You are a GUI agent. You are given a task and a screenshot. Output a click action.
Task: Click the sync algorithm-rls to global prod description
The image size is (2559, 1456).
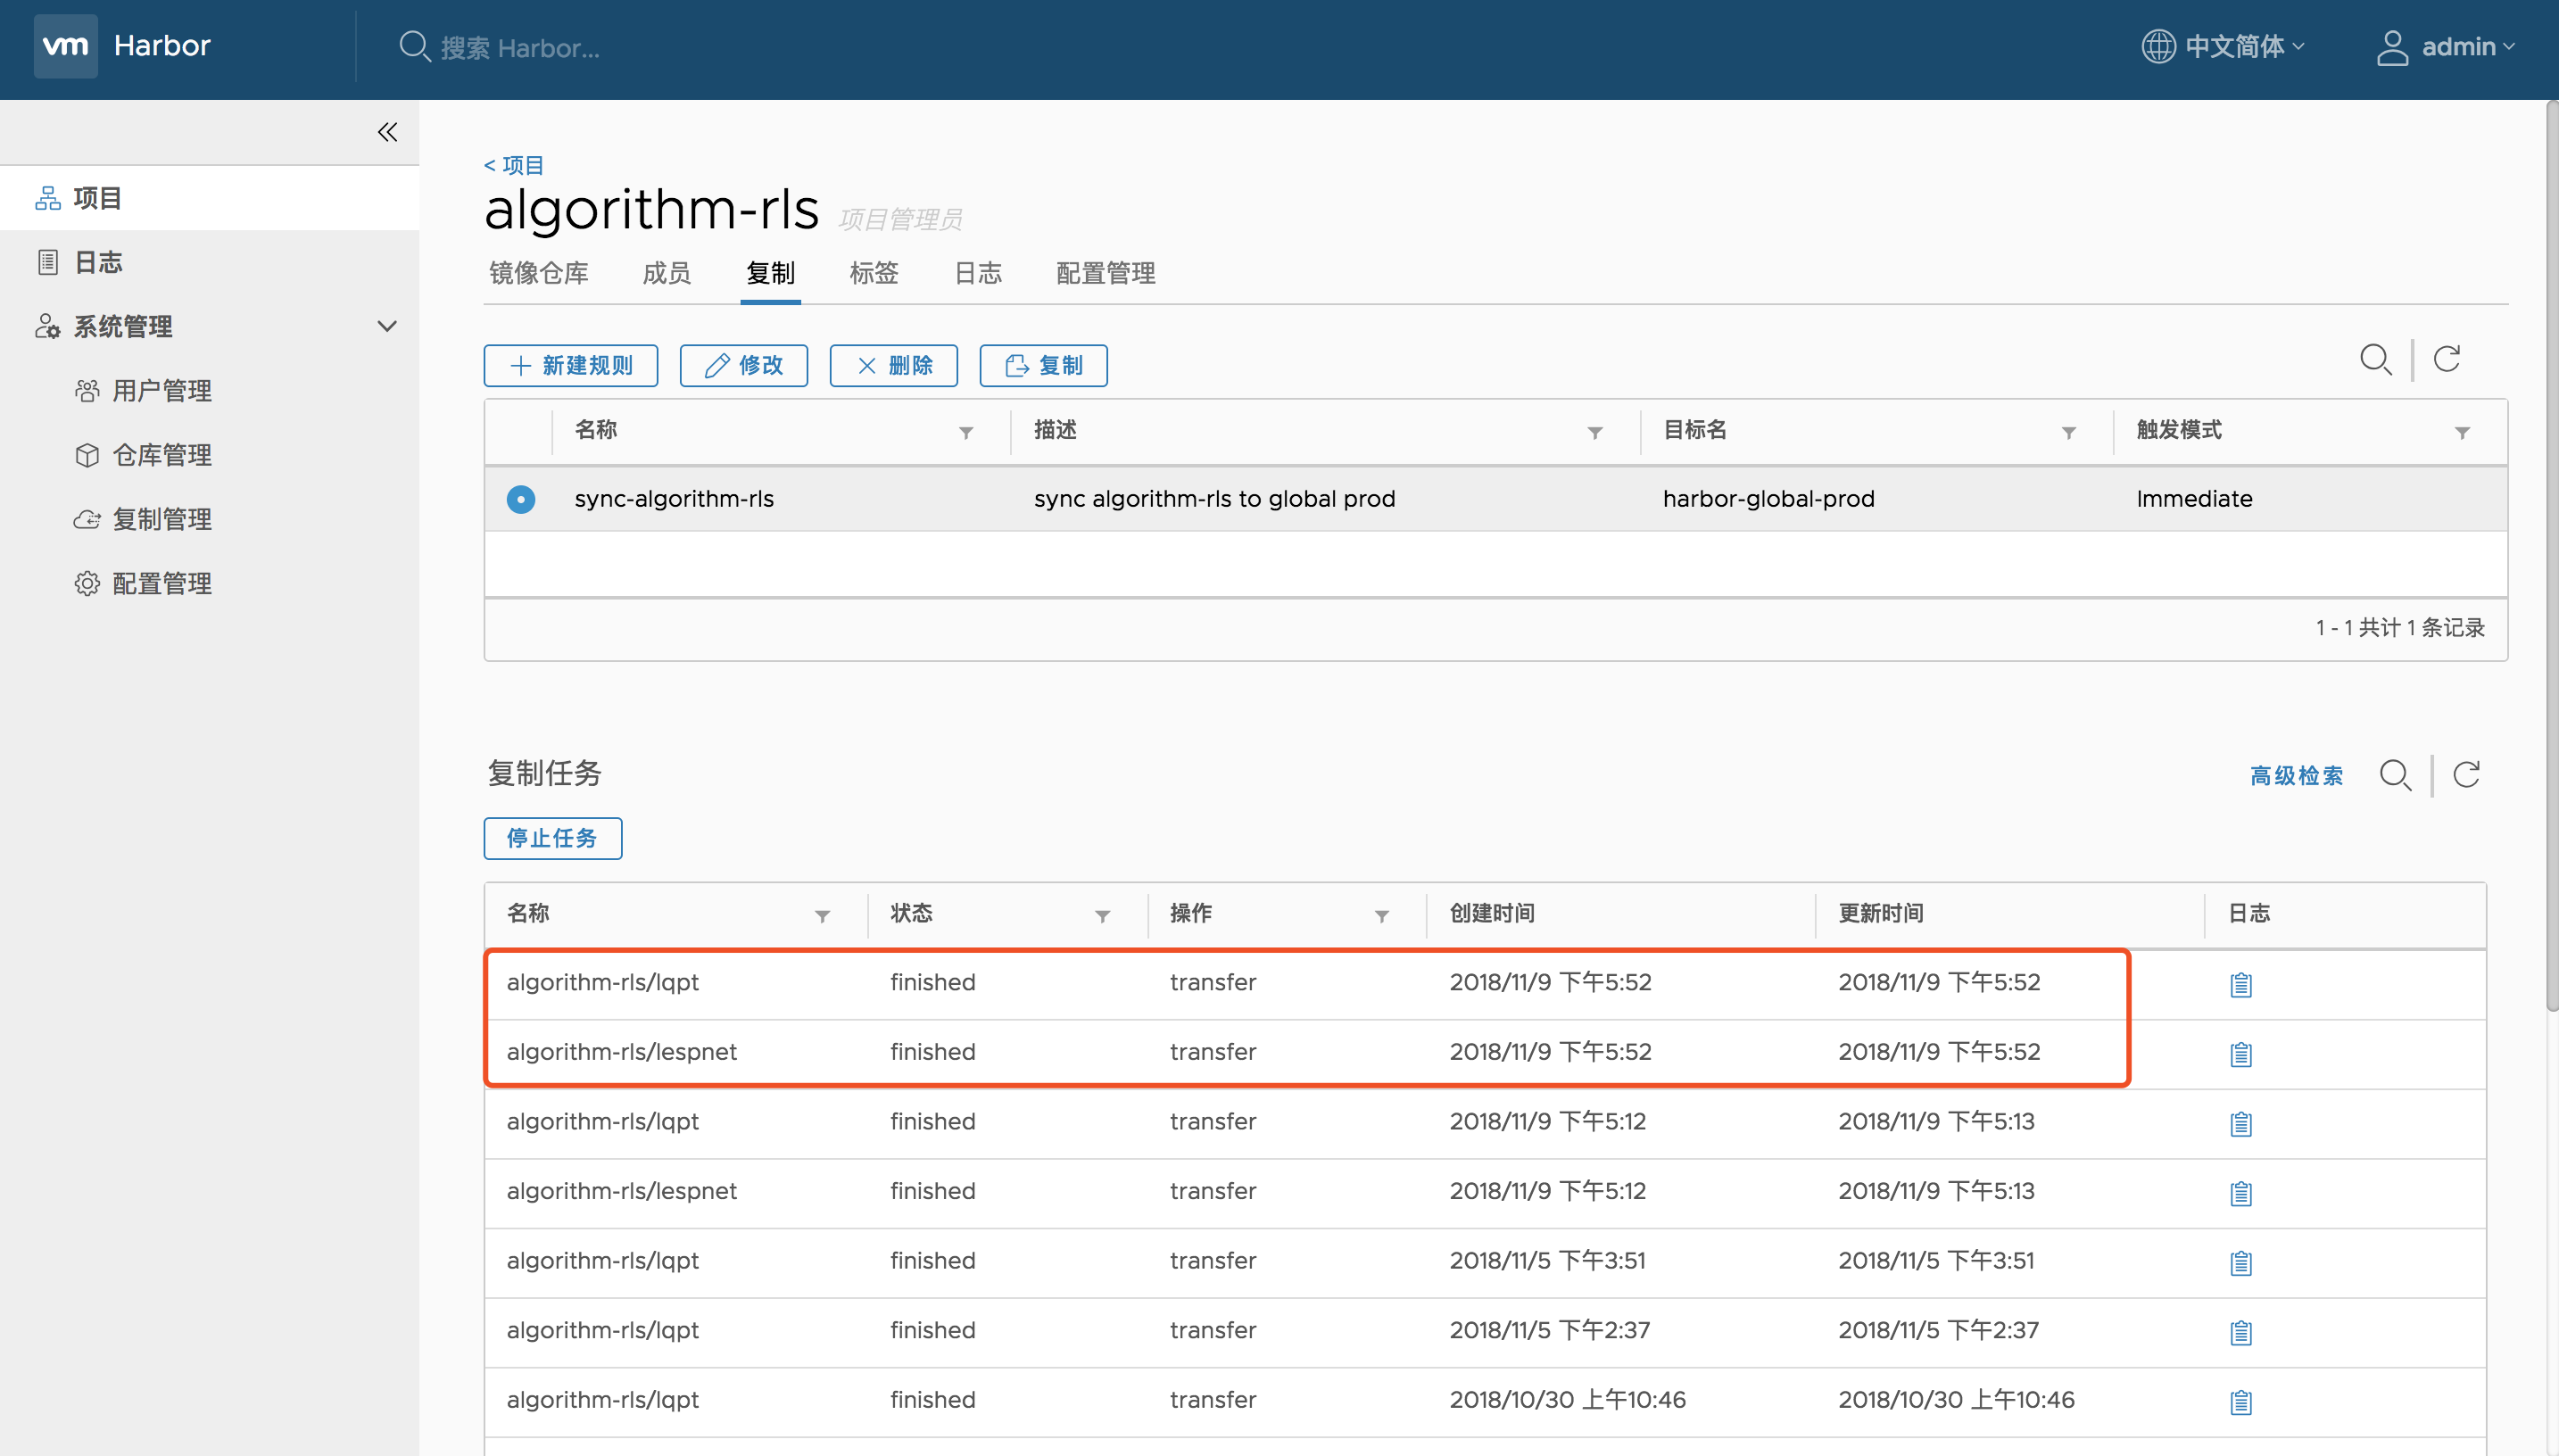(1214, 499)
